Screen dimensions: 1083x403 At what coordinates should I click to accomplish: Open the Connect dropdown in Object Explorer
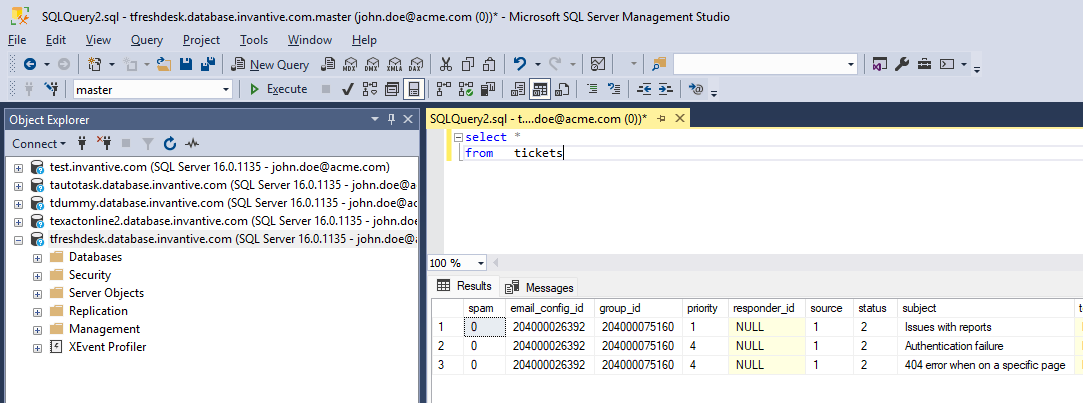pos(39,144)
